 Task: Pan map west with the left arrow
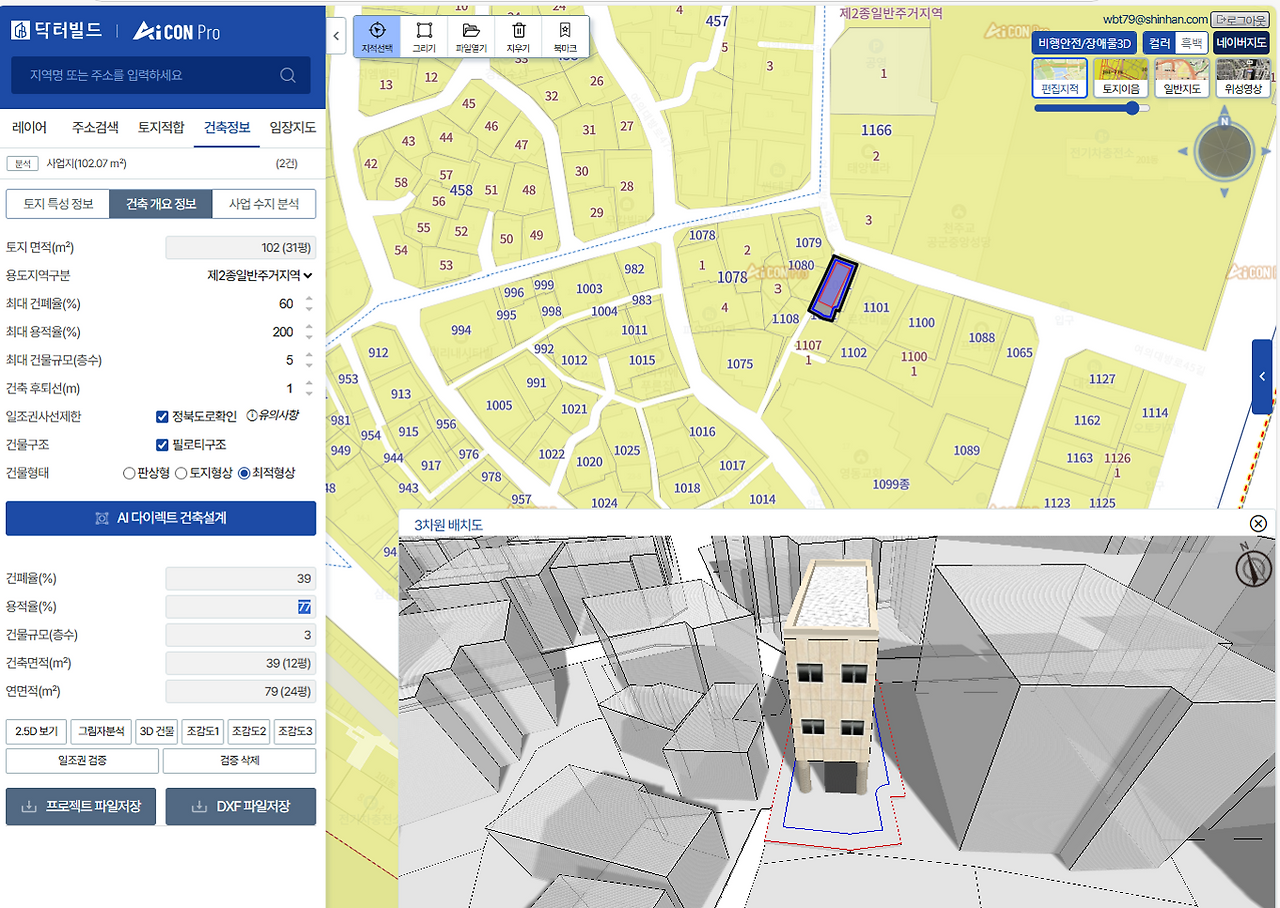pos(1183,152)
